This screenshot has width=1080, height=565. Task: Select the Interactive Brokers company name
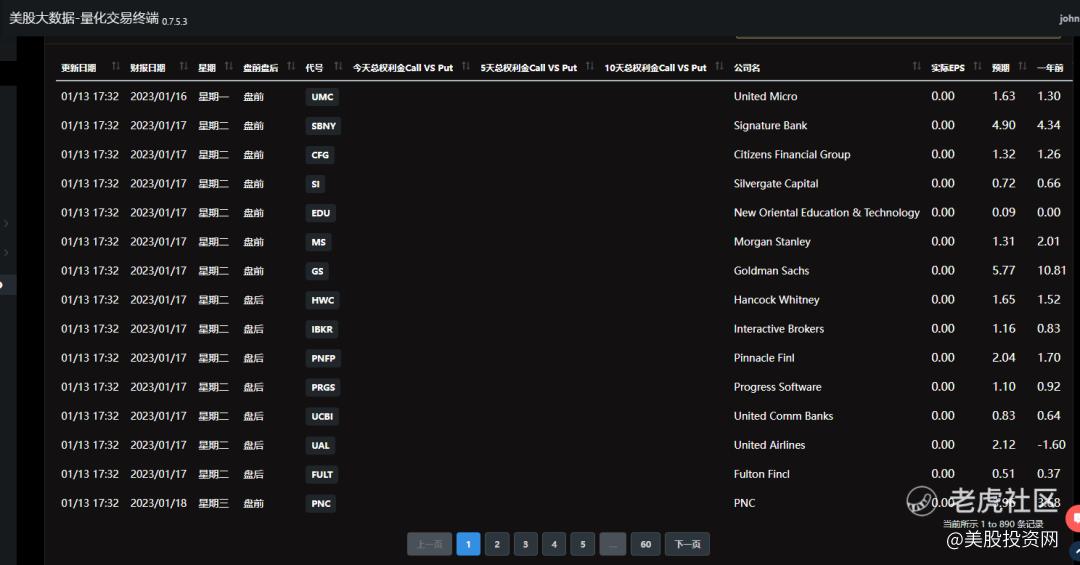779,329
